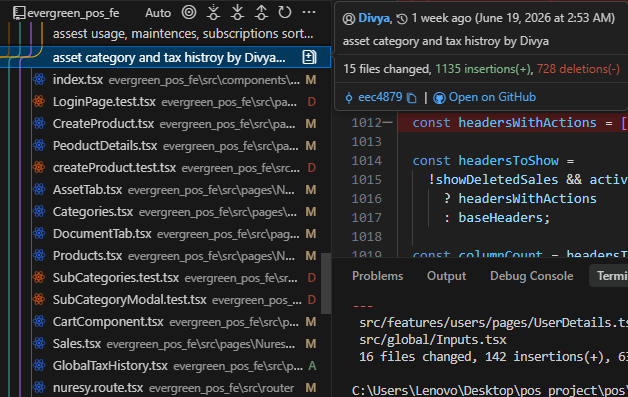Click the Push icon in graph toolbar

click(261, 12)
